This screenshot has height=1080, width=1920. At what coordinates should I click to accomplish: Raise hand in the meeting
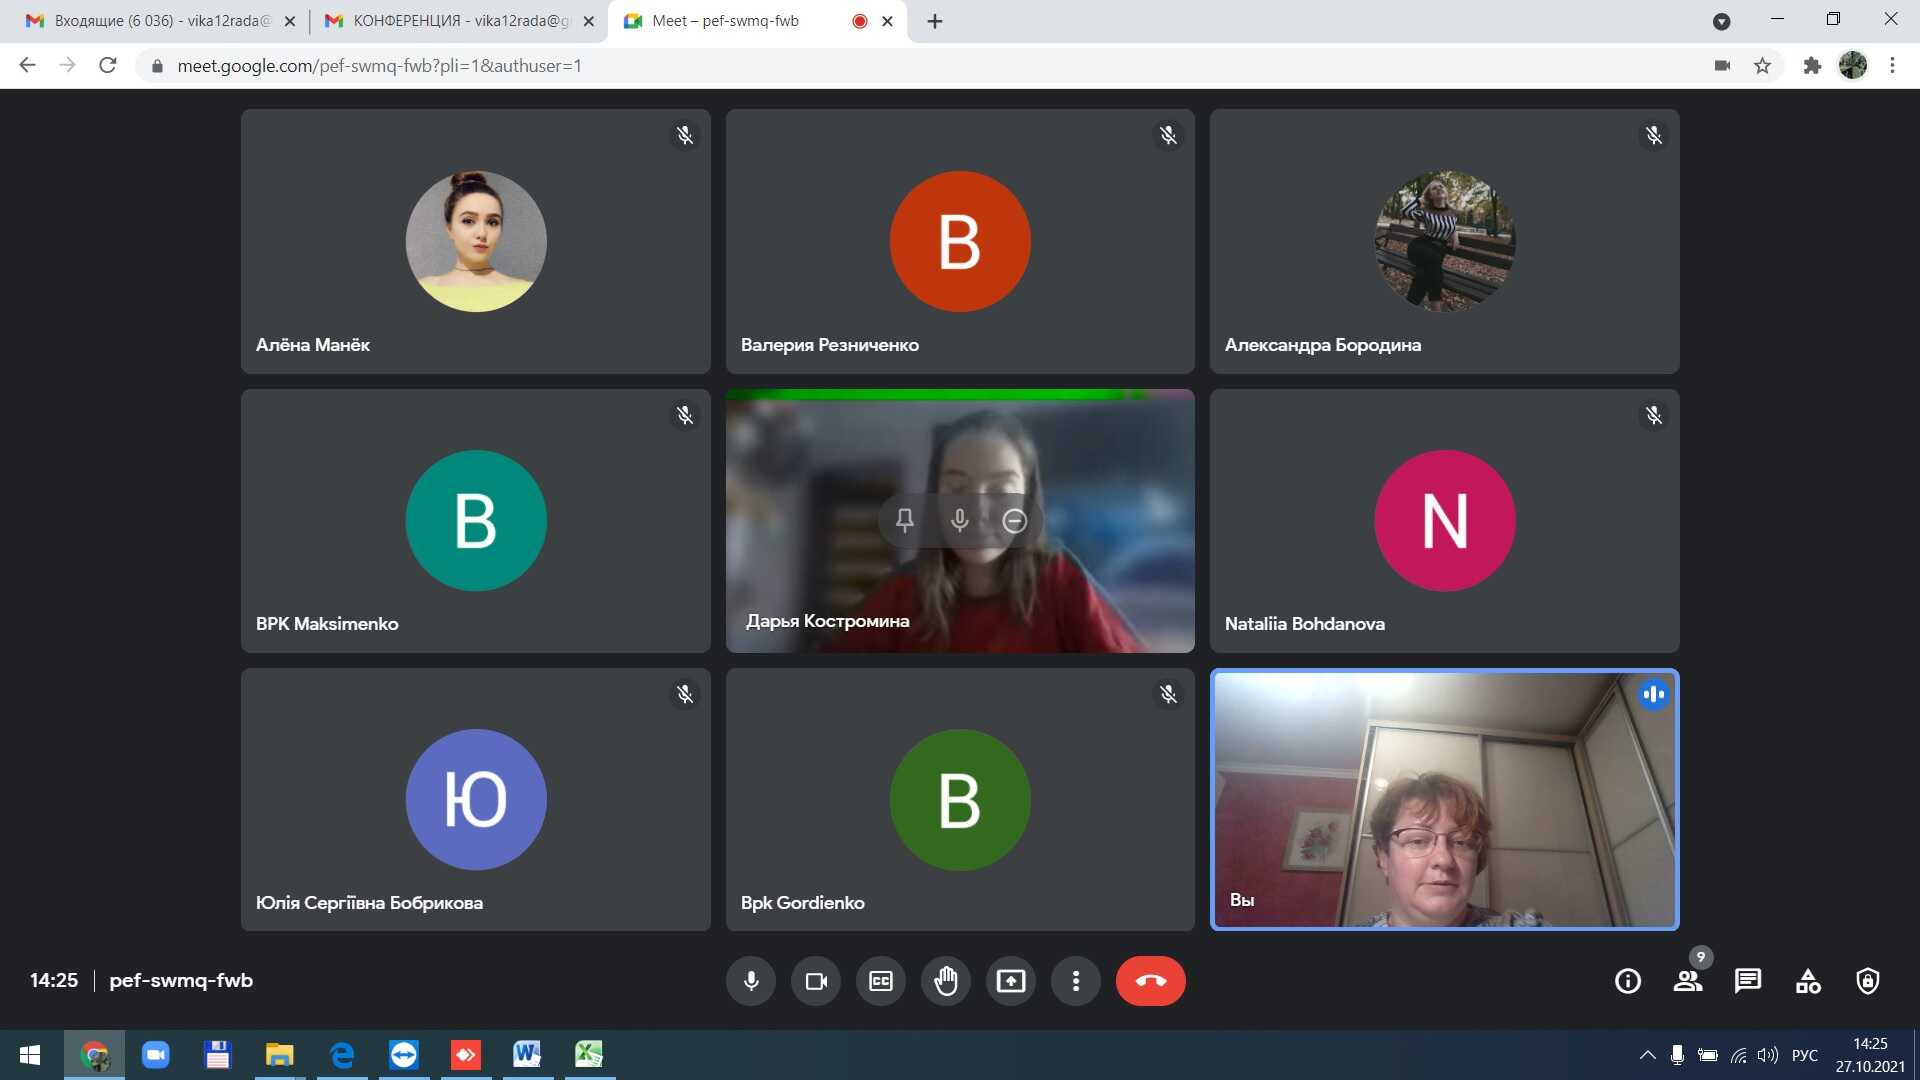pyautogui.click(x=946, y=981)
